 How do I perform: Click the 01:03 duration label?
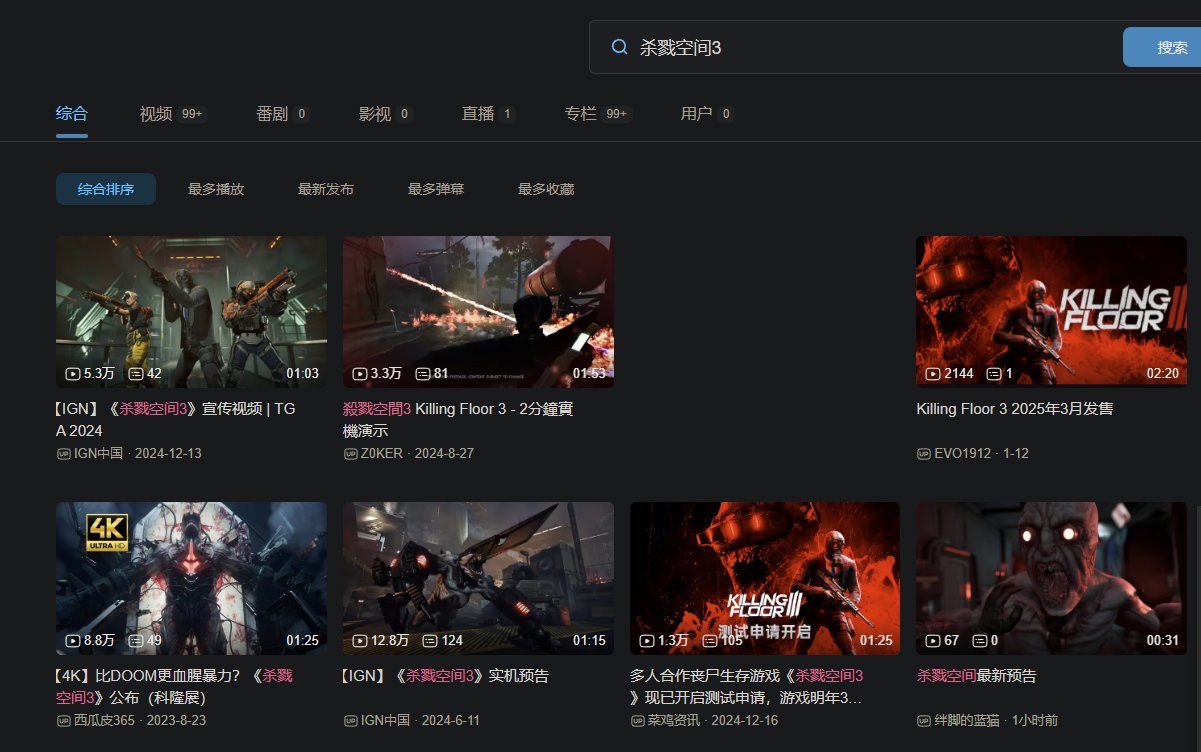point(302,374)
